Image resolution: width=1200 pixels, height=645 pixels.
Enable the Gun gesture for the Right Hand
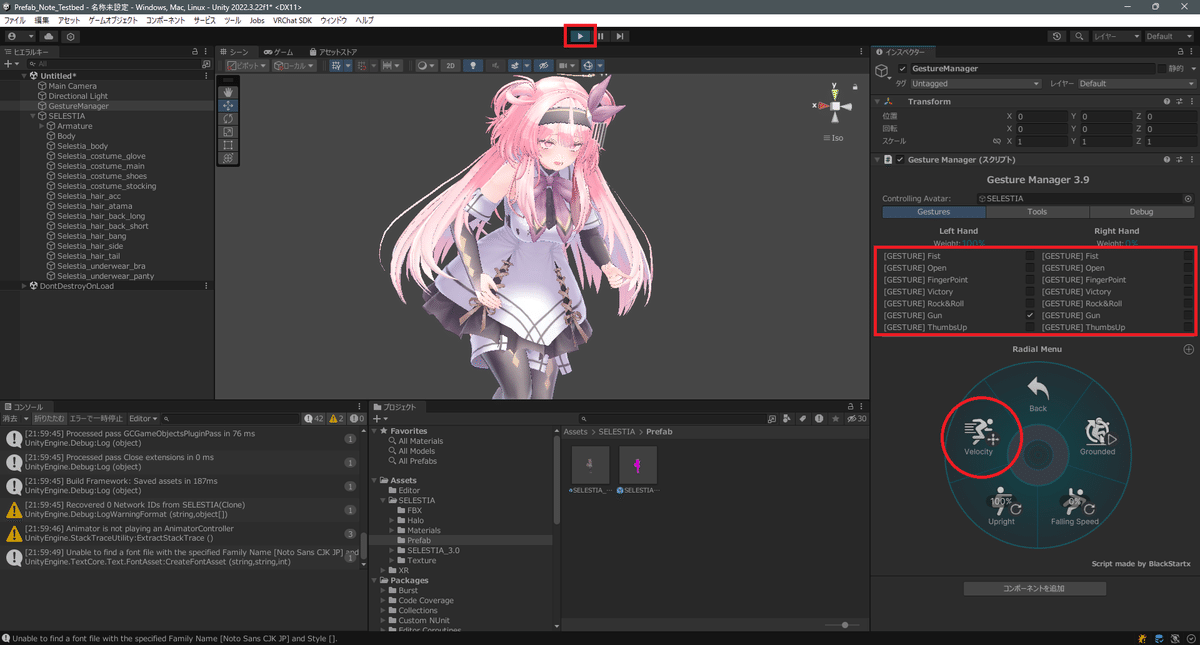click(x=1186, y=315)
